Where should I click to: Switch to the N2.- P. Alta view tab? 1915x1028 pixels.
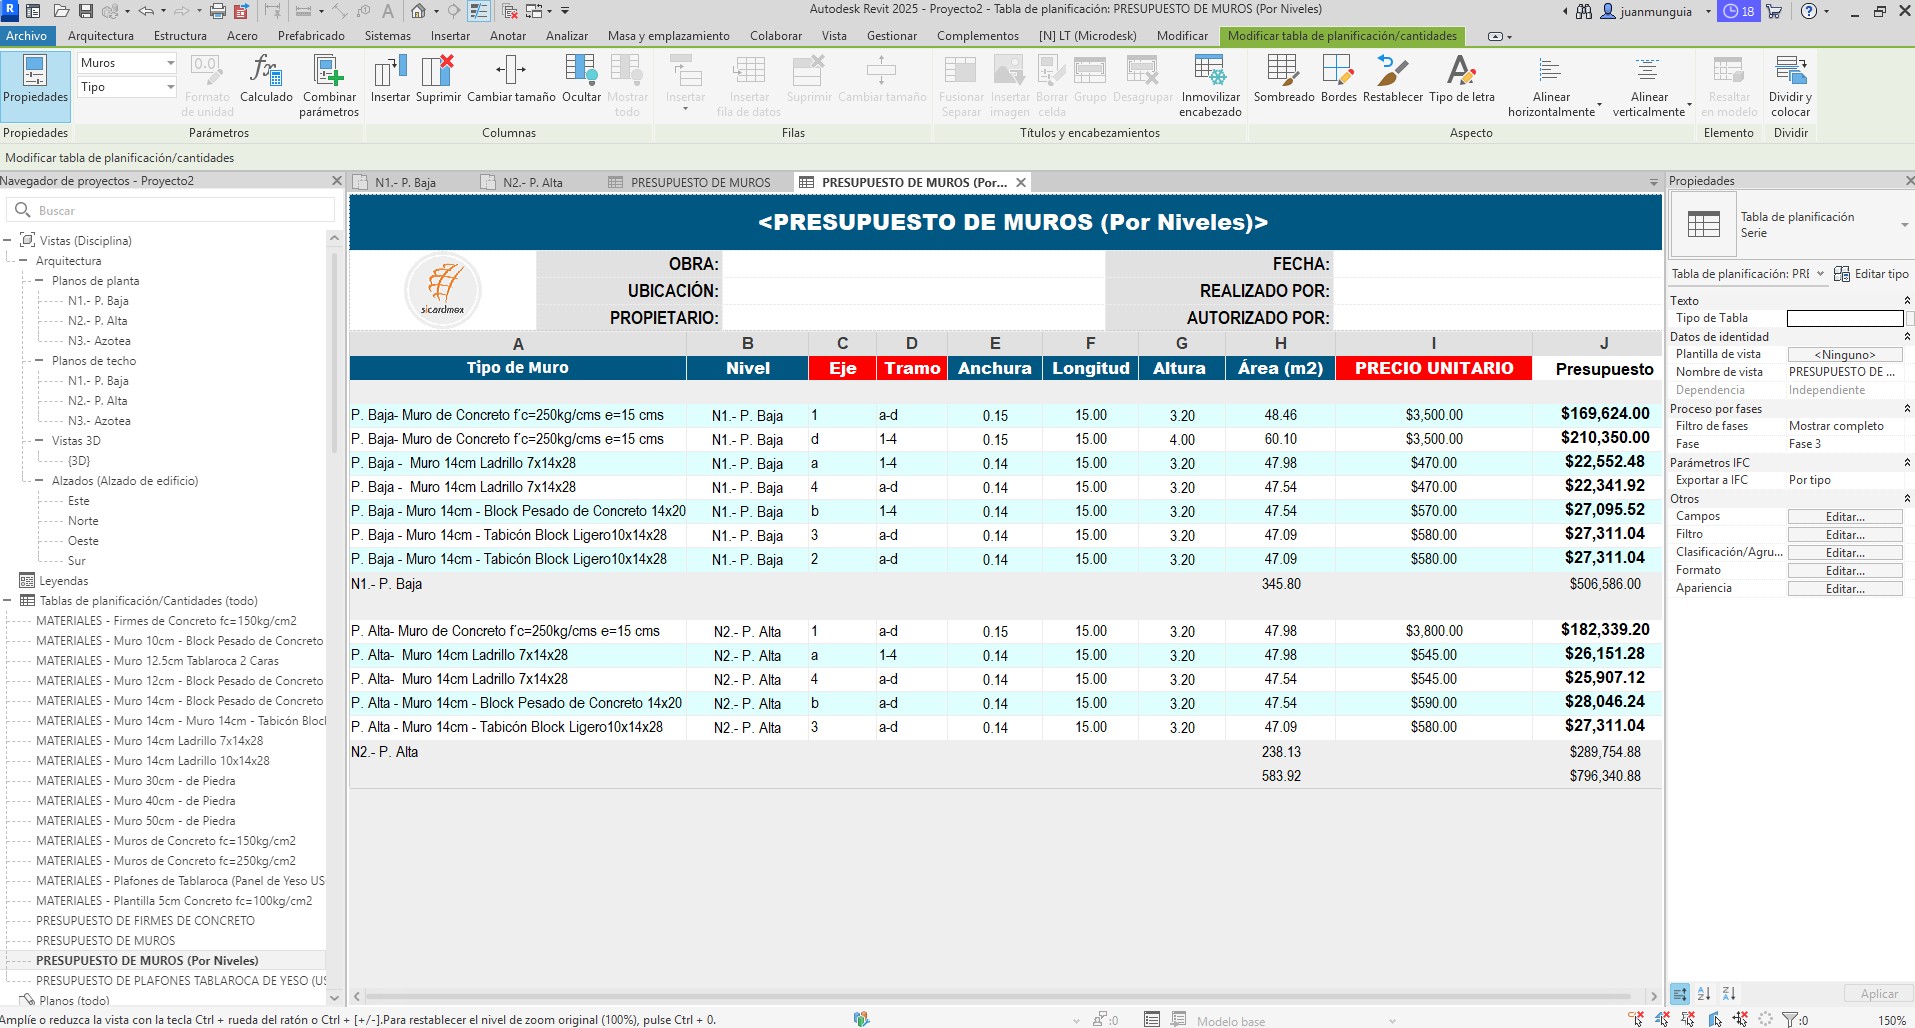[x=532, y=183]
